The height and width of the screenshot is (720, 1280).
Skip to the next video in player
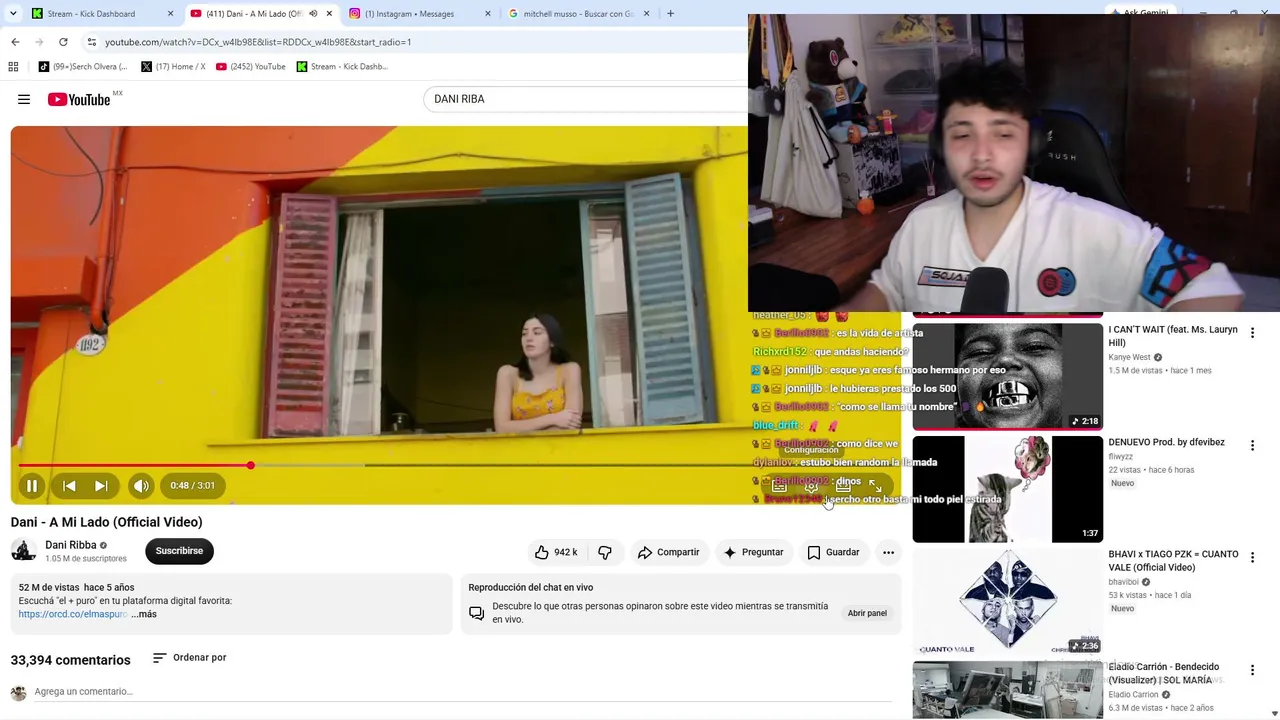pyautogui.click(x=101, y=486)
